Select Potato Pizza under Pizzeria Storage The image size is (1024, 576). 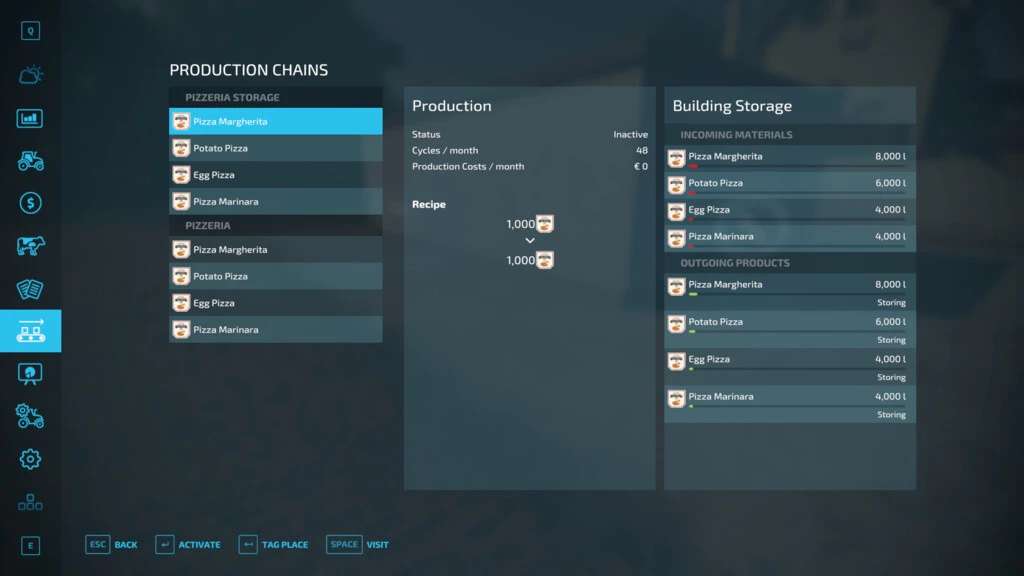[x=275, y=148]
